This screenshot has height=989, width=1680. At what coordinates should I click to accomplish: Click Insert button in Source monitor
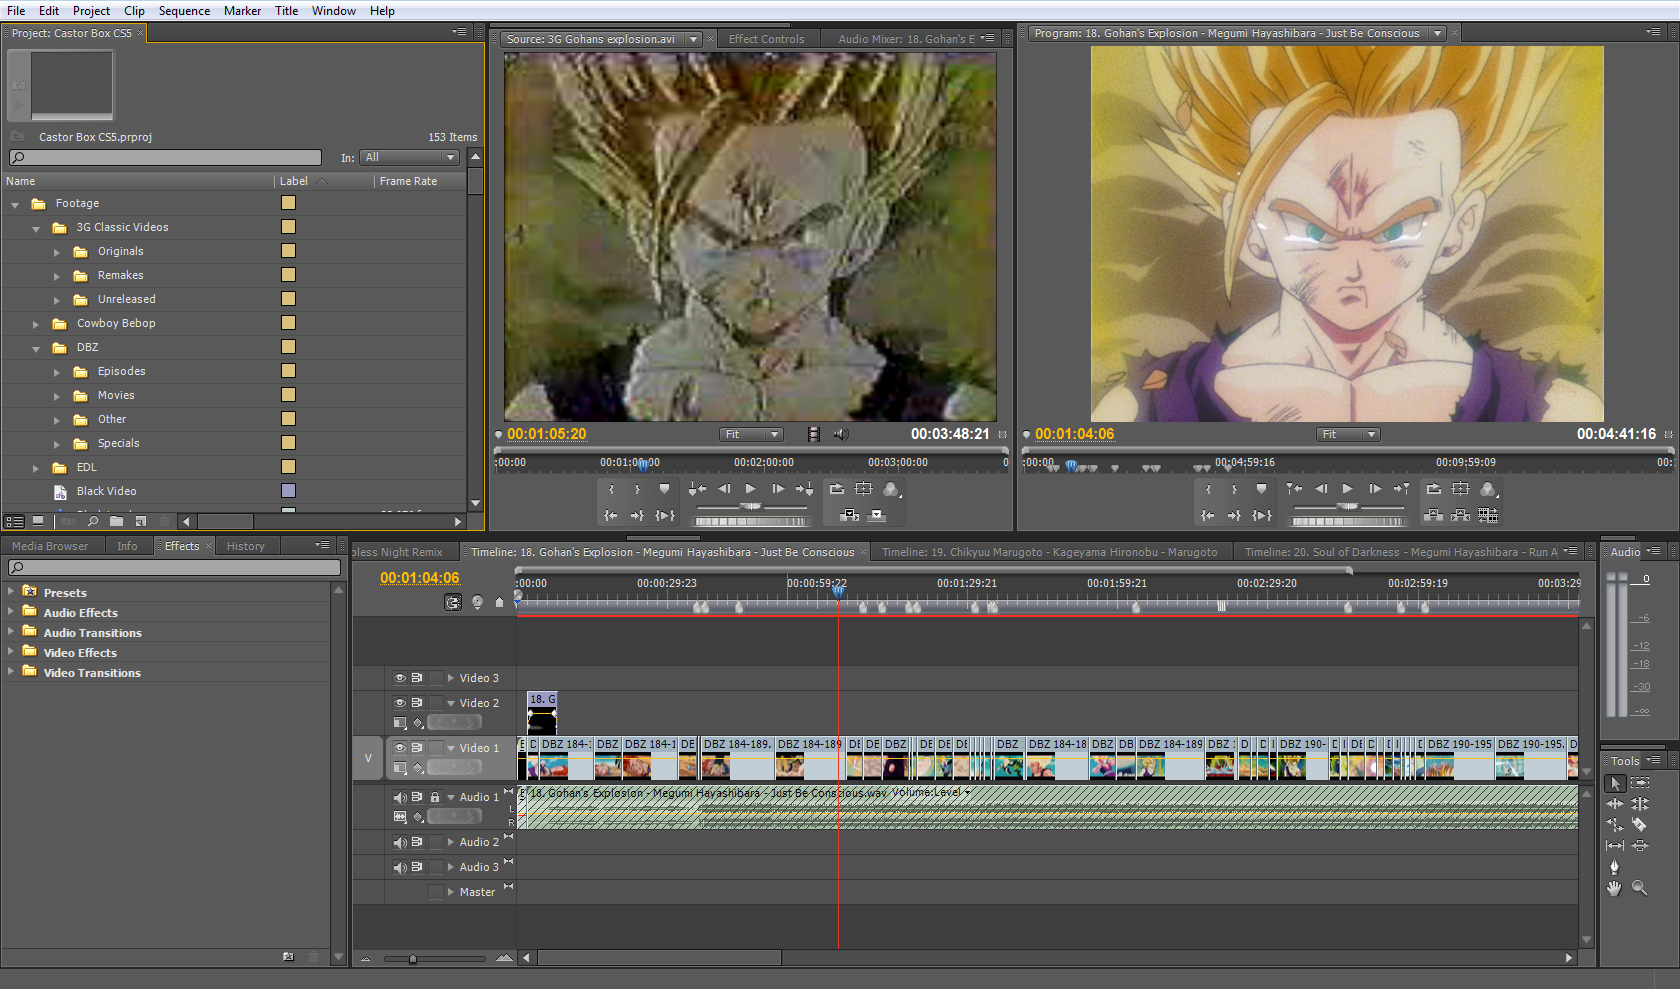[x=850, y=515]
